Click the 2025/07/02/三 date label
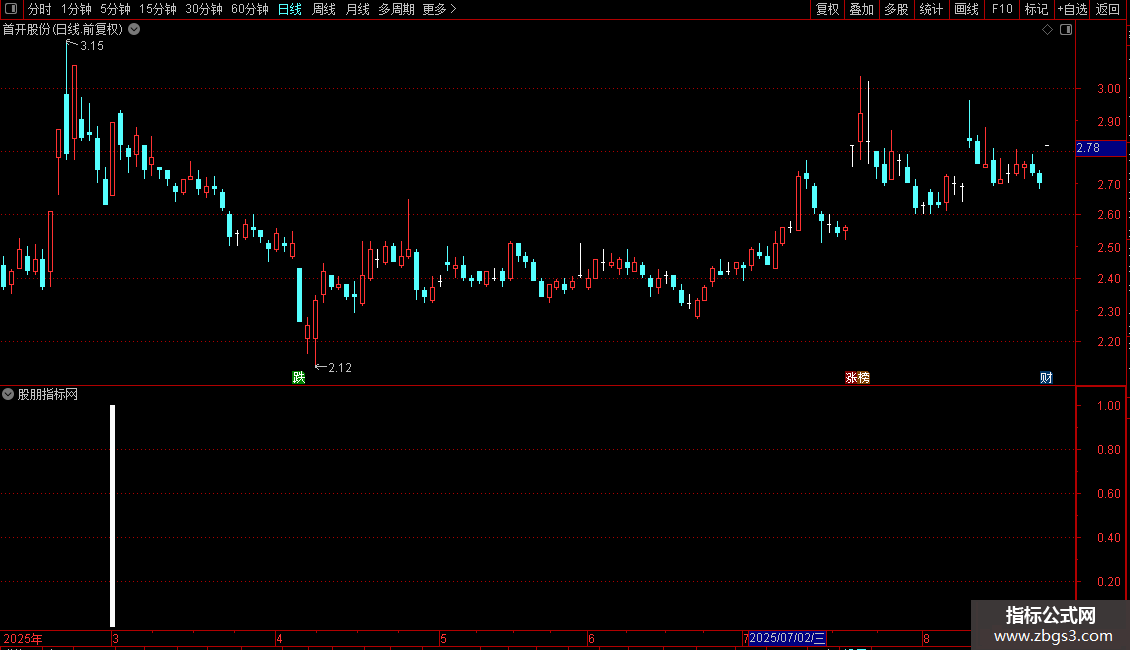 [x=787, y=638]
